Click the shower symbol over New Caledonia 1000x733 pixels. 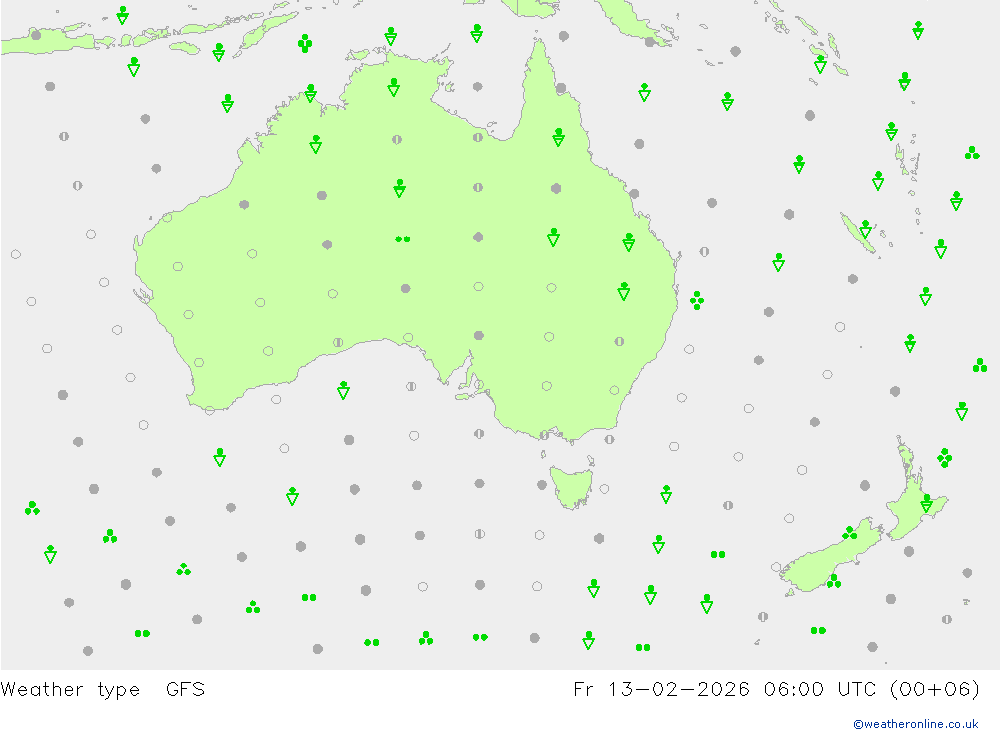pyautogui.click(x=865, y=229)
